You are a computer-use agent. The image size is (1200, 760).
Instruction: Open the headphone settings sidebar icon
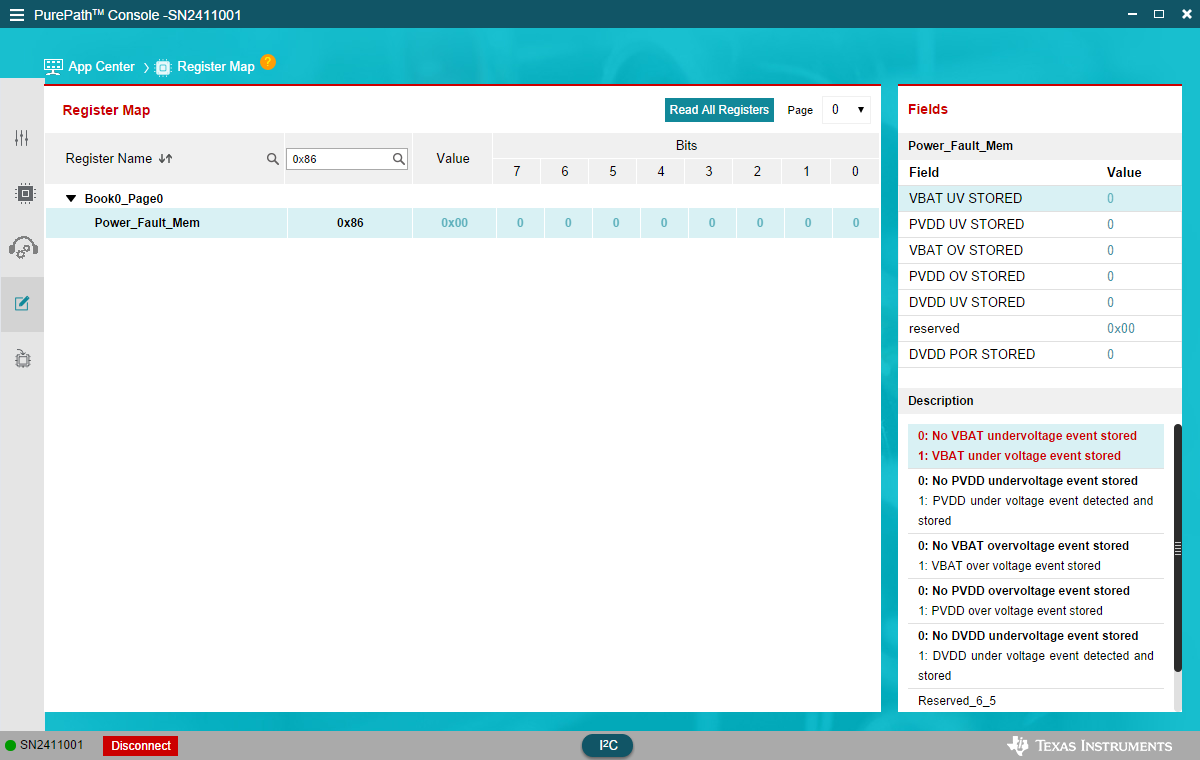click(x=22, y=248)
